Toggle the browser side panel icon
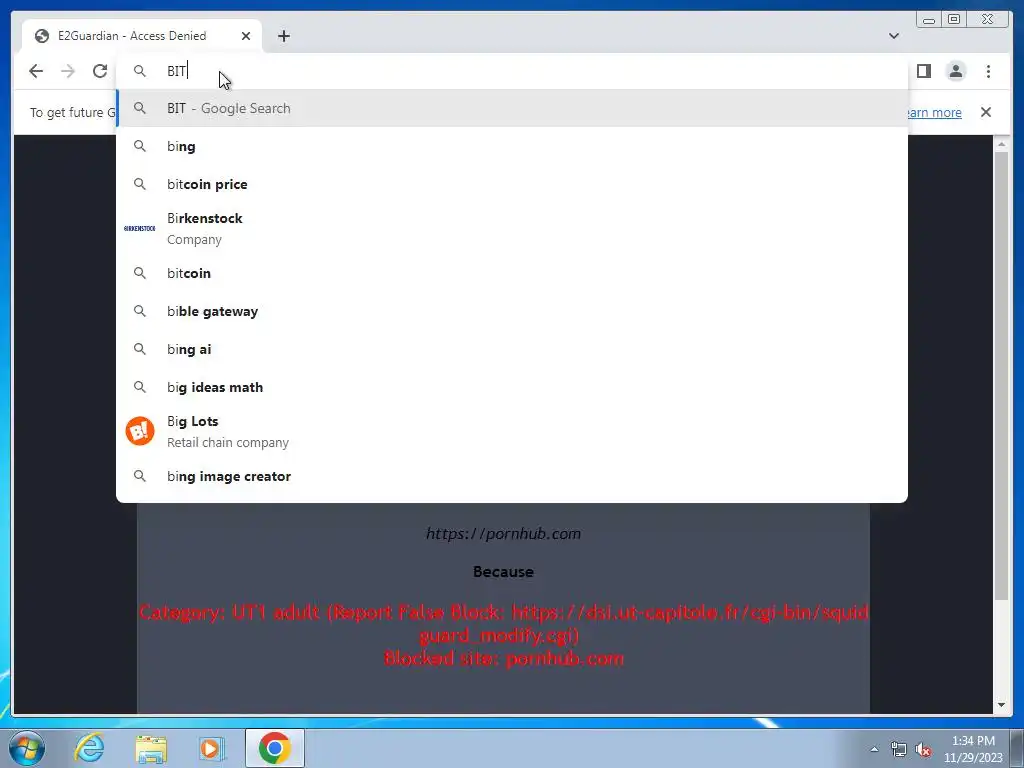This screenshot has width=1024, height=768. (923, 71)
